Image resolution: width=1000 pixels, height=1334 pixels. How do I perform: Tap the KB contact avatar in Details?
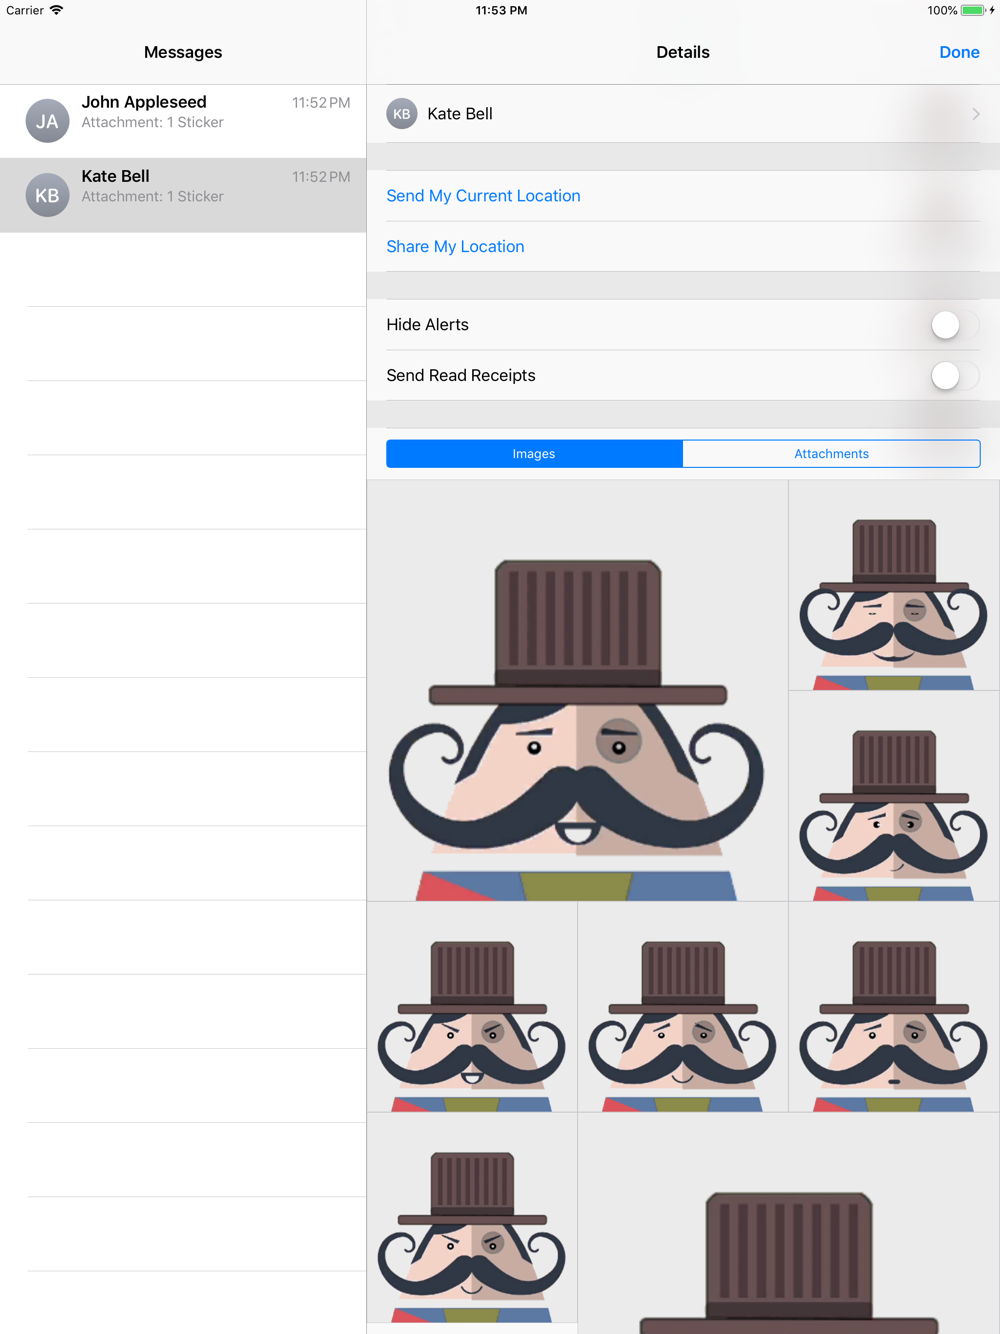(402, 114)
